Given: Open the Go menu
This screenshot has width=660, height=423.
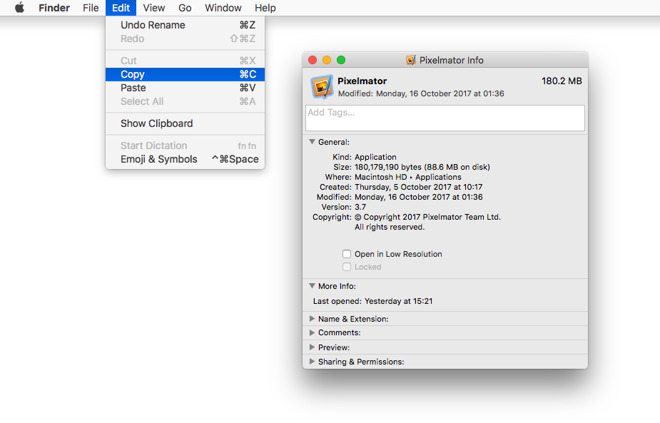Looking at the screenshot, I should (185, 8).
